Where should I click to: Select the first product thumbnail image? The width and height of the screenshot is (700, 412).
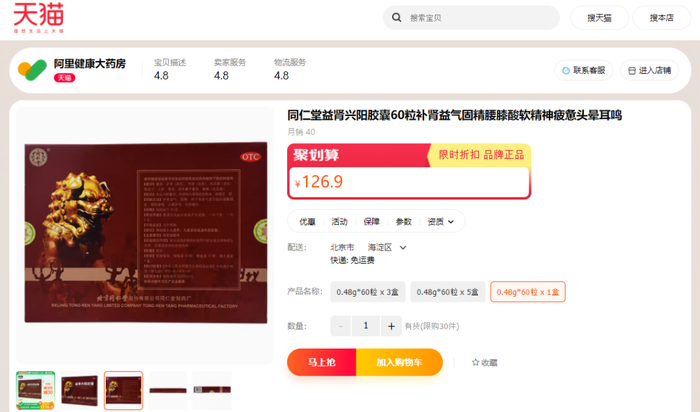(x=36, y=390)
